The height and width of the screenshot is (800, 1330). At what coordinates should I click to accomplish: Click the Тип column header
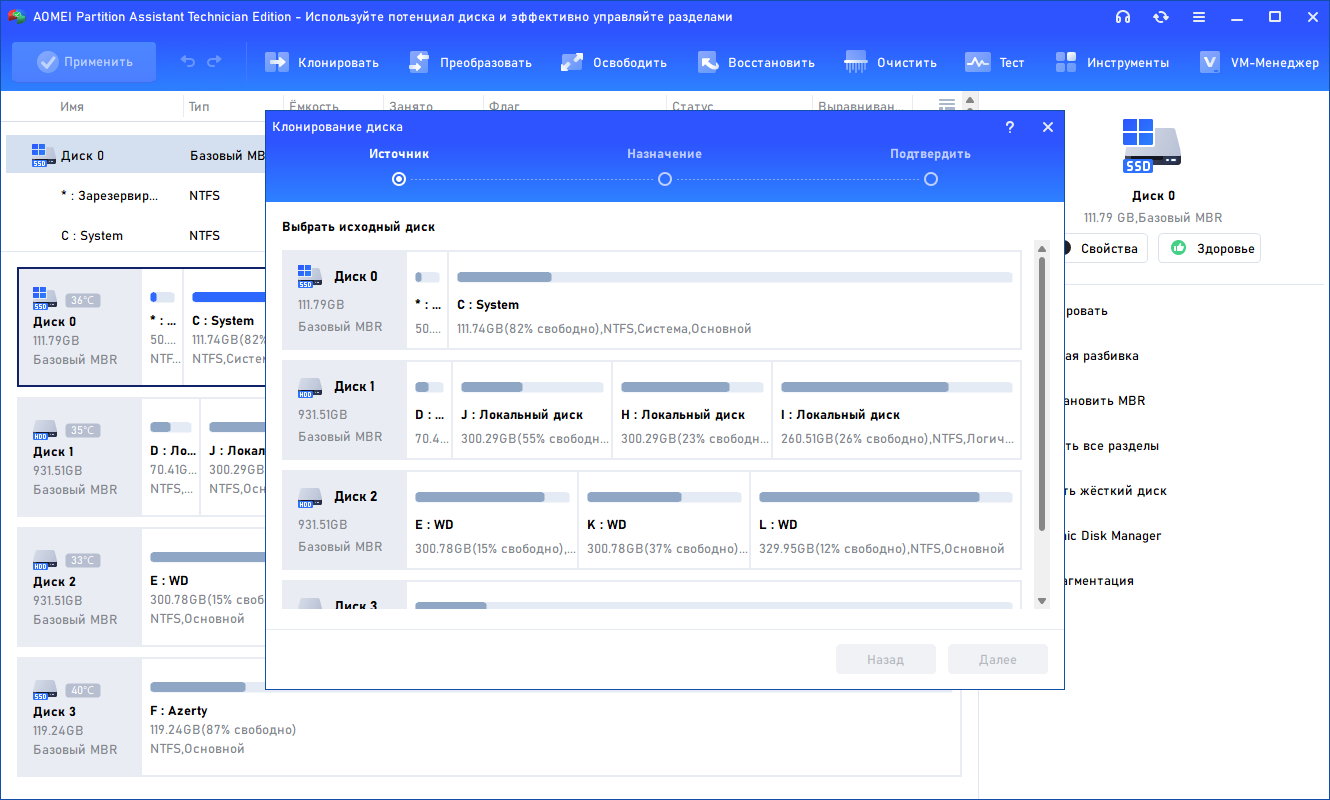pyautogui.click(x=199, y=106)
